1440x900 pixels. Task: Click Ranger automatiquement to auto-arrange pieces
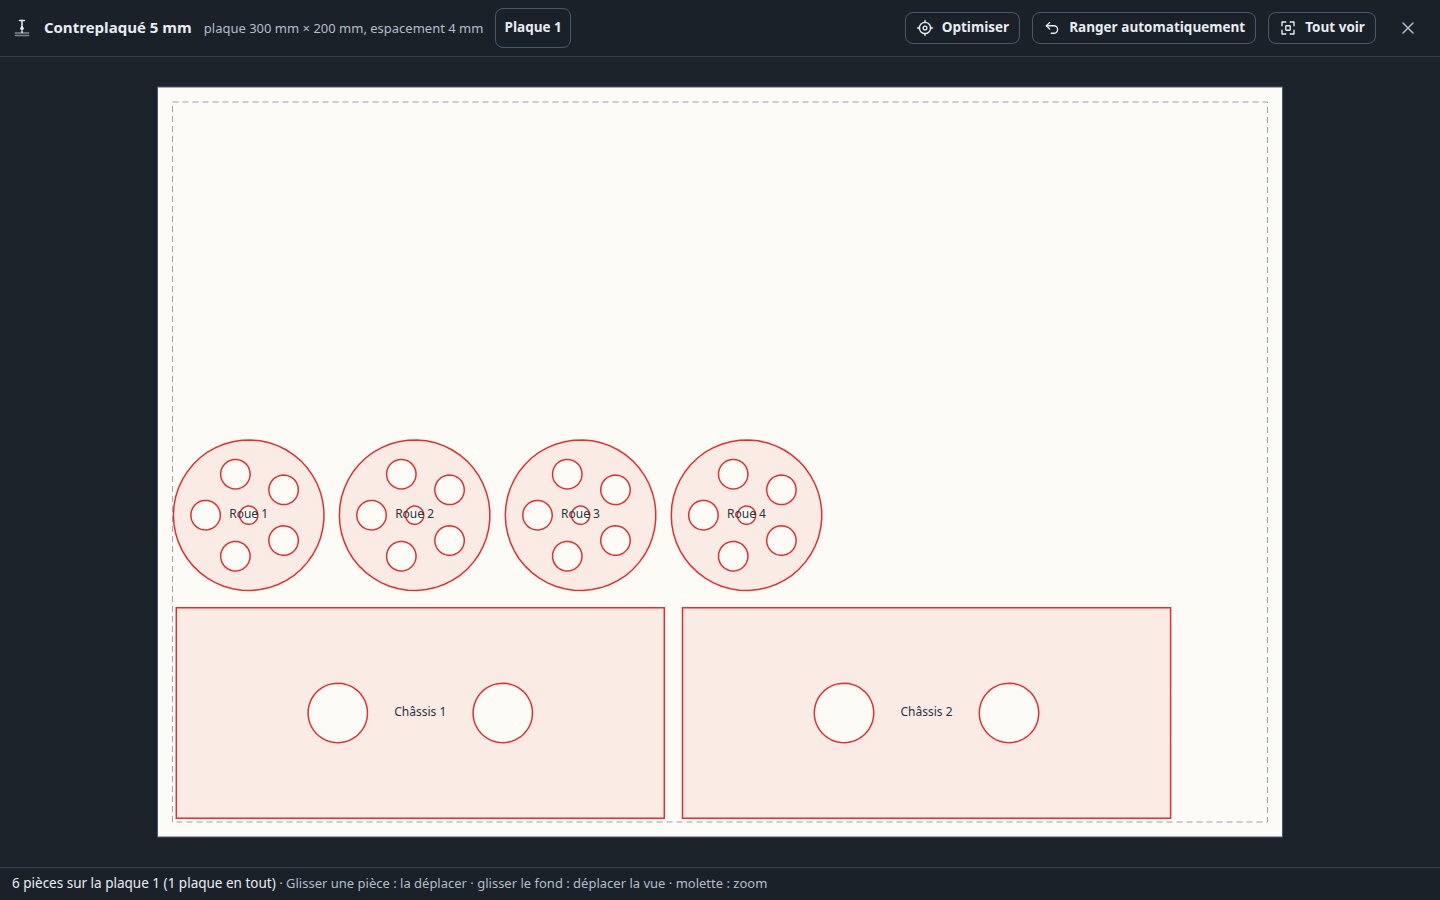pyautogui.click(x=1144, y=28)
